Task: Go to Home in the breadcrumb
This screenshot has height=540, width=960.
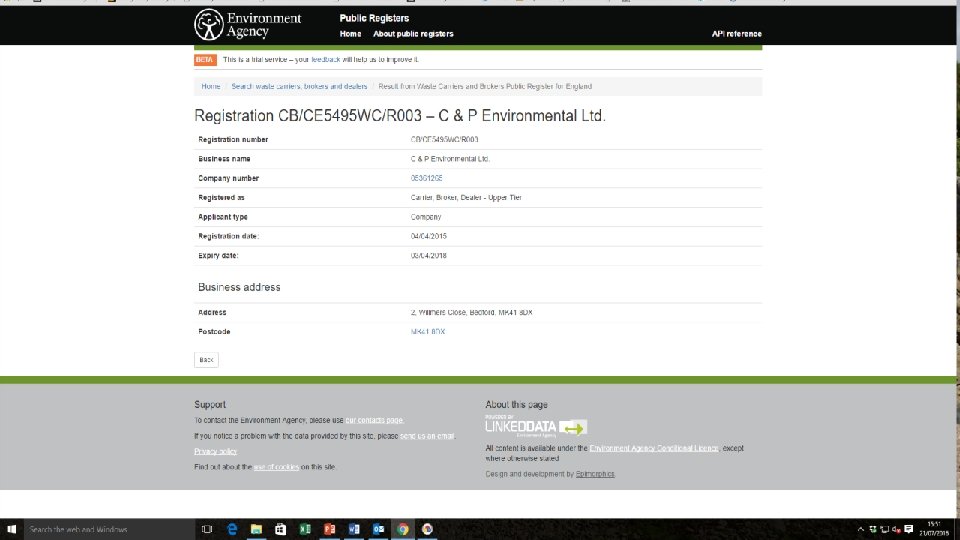Action: tap(211, 86)
